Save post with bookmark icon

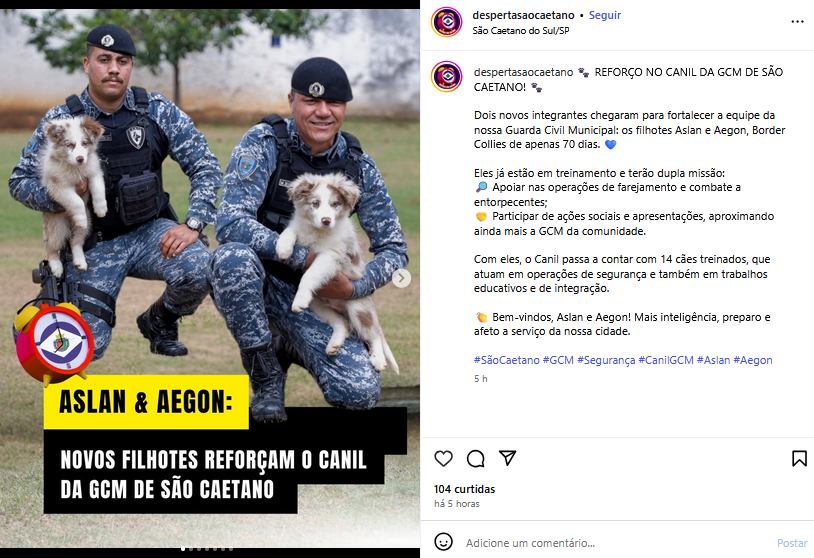coord(799,458)
